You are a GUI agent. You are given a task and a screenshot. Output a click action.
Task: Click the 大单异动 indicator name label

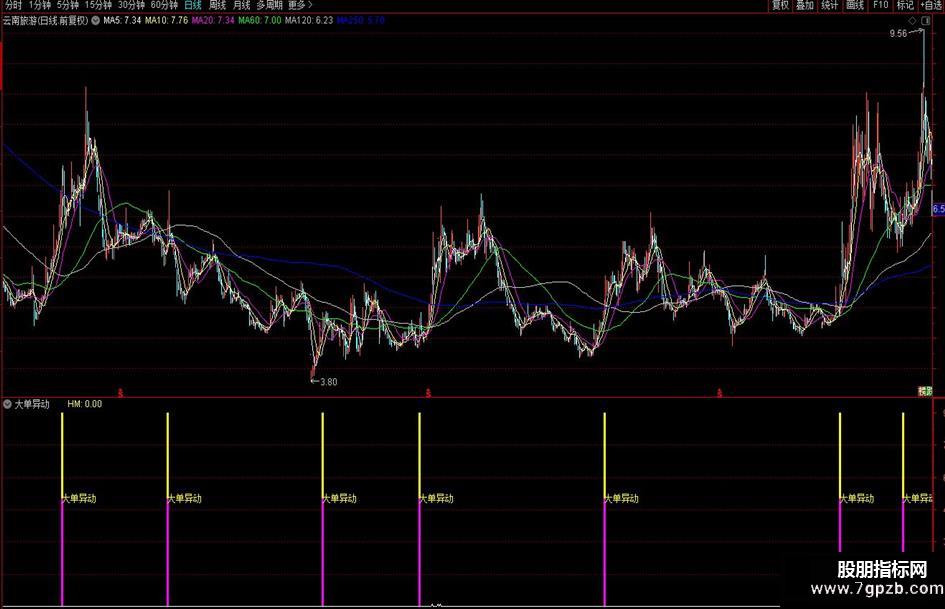click(x=32, y=404)
